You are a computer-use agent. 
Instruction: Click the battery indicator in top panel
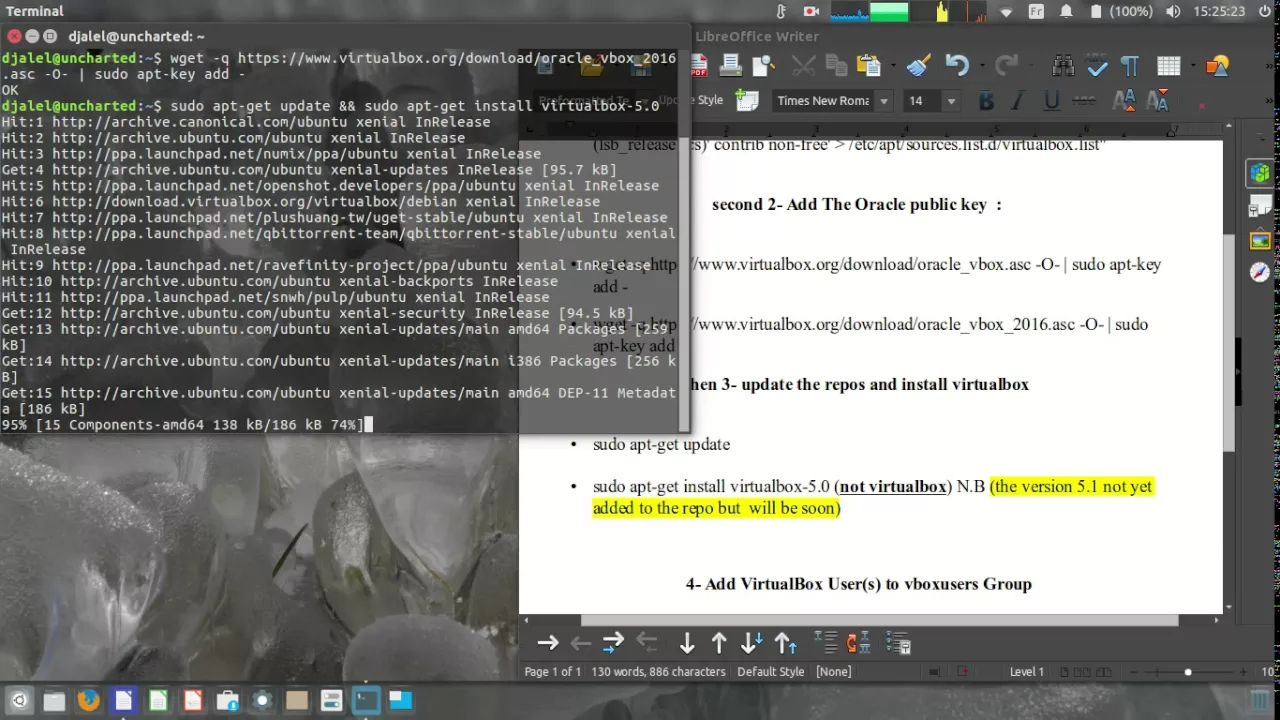[1120, 11]
